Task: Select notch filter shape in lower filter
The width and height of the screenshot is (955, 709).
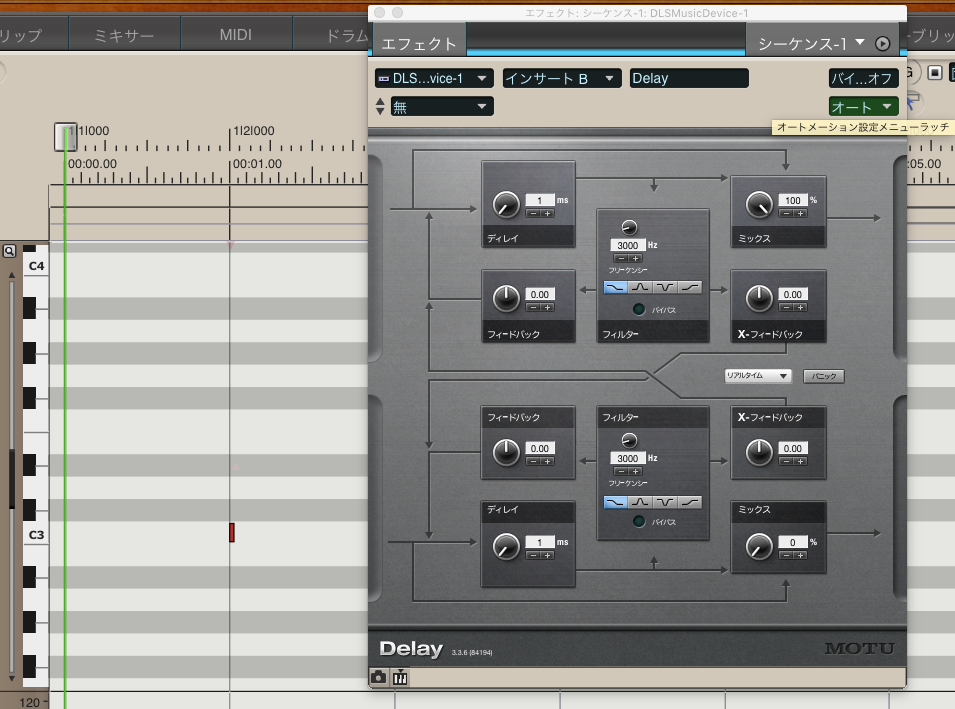Action: [x=665, y=502]
